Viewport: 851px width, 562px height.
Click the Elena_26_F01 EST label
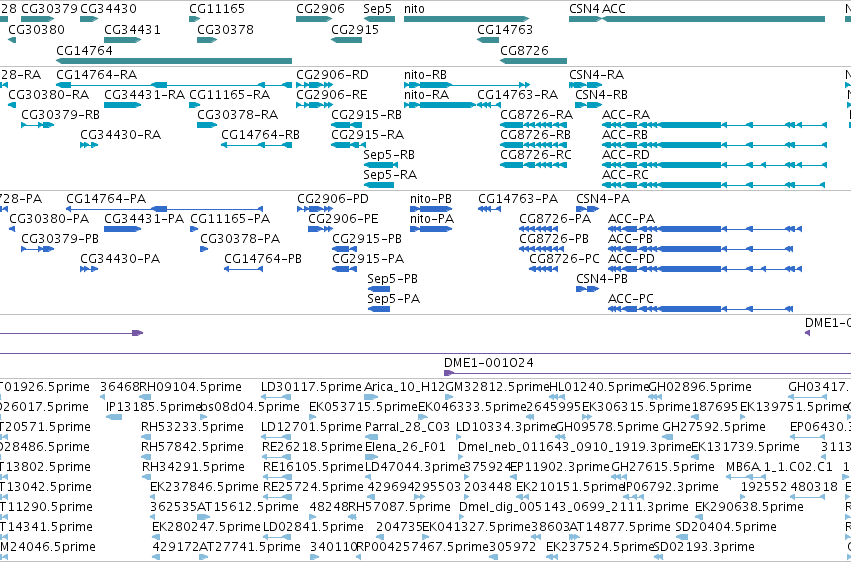405,447
